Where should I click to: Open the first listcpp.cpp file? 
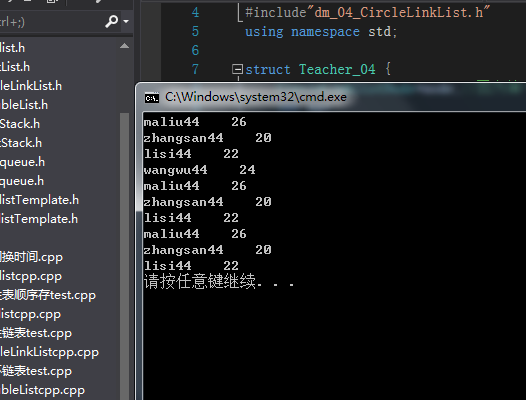click(31, 277)
